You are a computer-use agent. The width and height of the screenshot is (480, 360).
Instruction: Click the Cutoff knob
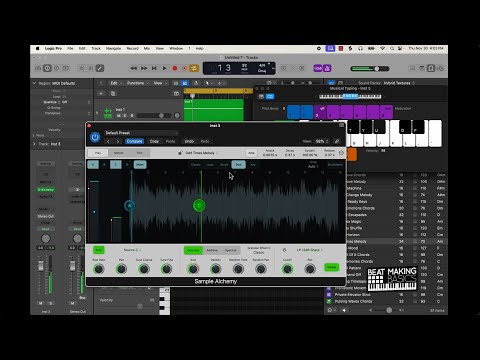click(287, 269)
